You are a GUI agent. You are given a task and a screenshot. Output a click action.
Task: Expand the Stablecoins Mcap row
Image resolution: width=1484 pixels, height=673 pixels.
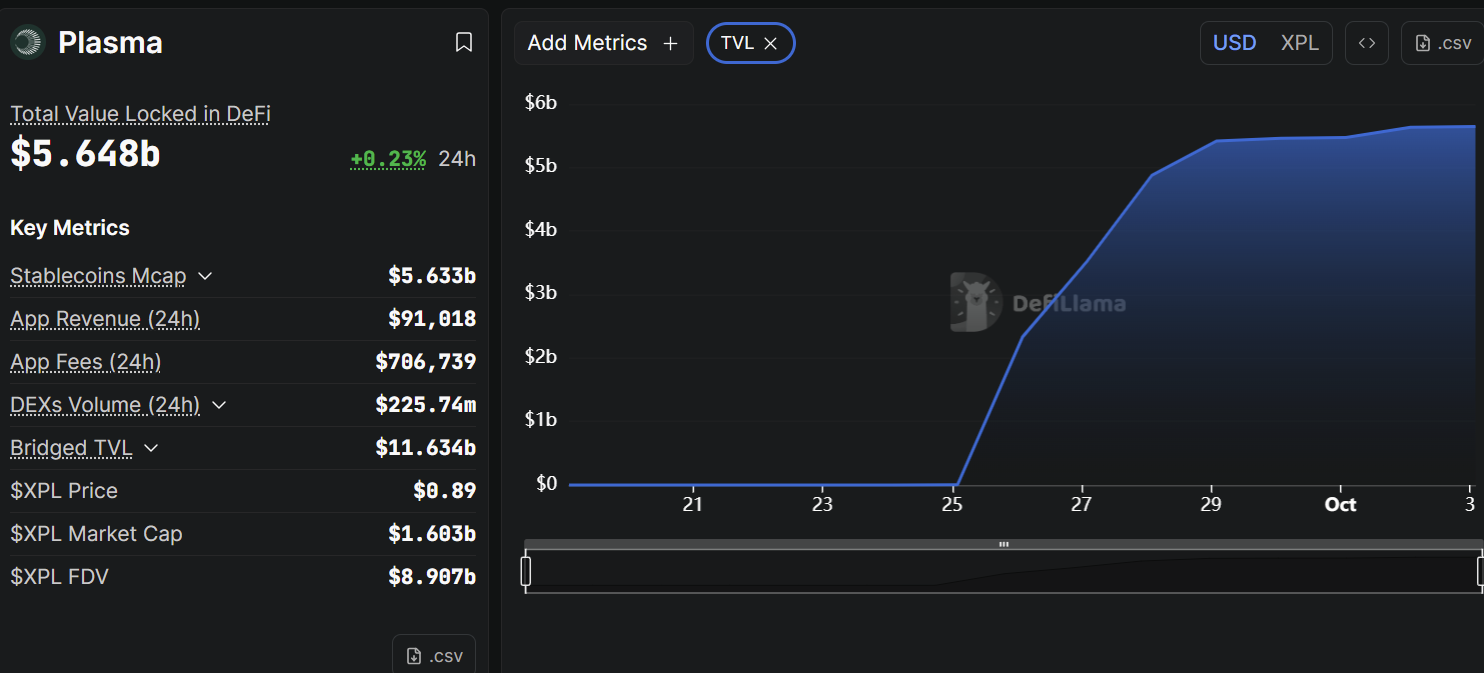tap(205, 276)
